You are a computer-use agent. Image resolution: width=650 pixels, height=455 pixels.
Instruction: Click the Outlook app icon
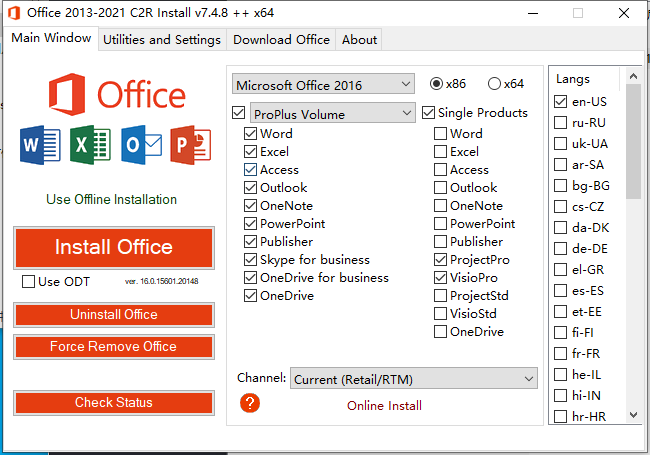(x=140, y=146)
